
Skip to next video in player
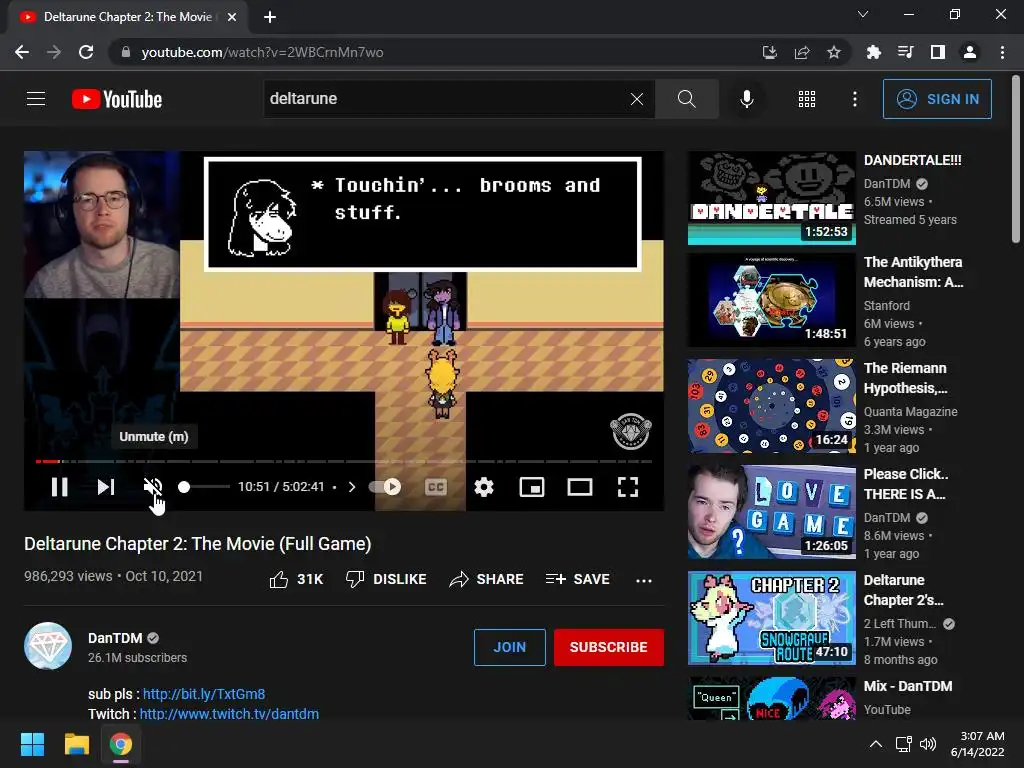106,487
